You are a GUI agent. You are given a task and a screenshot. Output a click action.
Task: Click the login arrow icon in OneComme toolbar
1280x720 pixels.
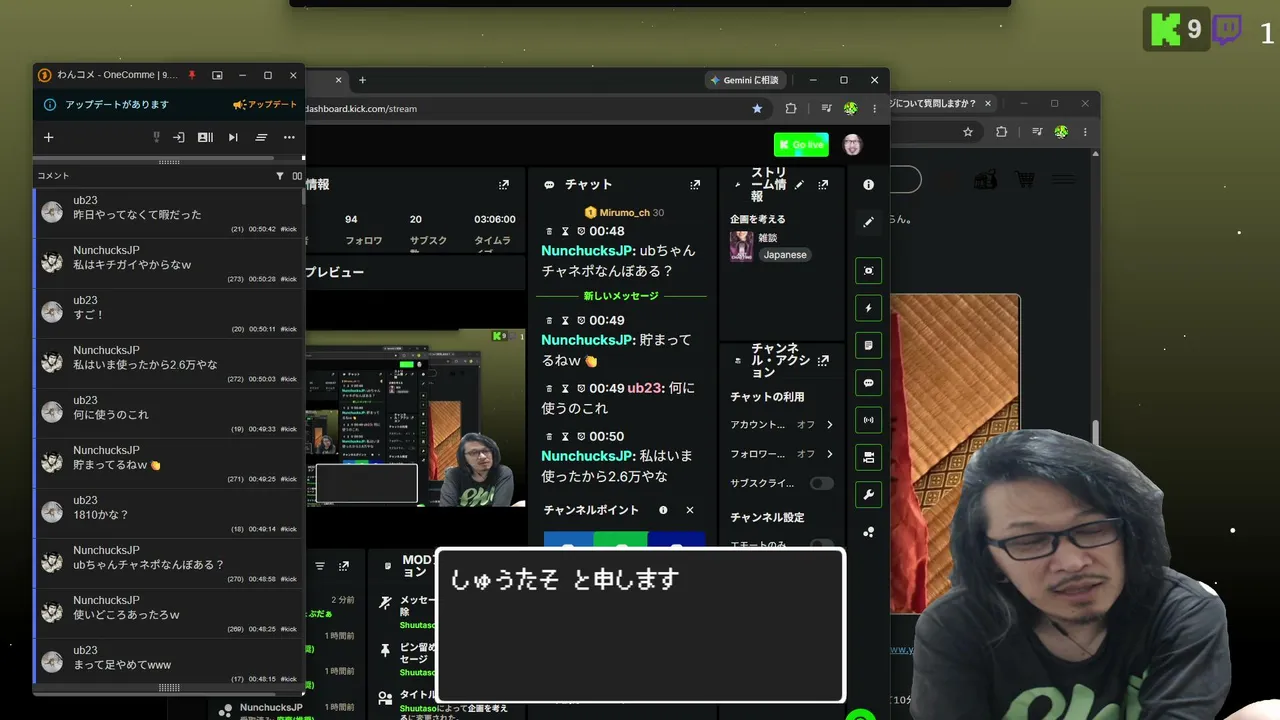pos(179,137)
